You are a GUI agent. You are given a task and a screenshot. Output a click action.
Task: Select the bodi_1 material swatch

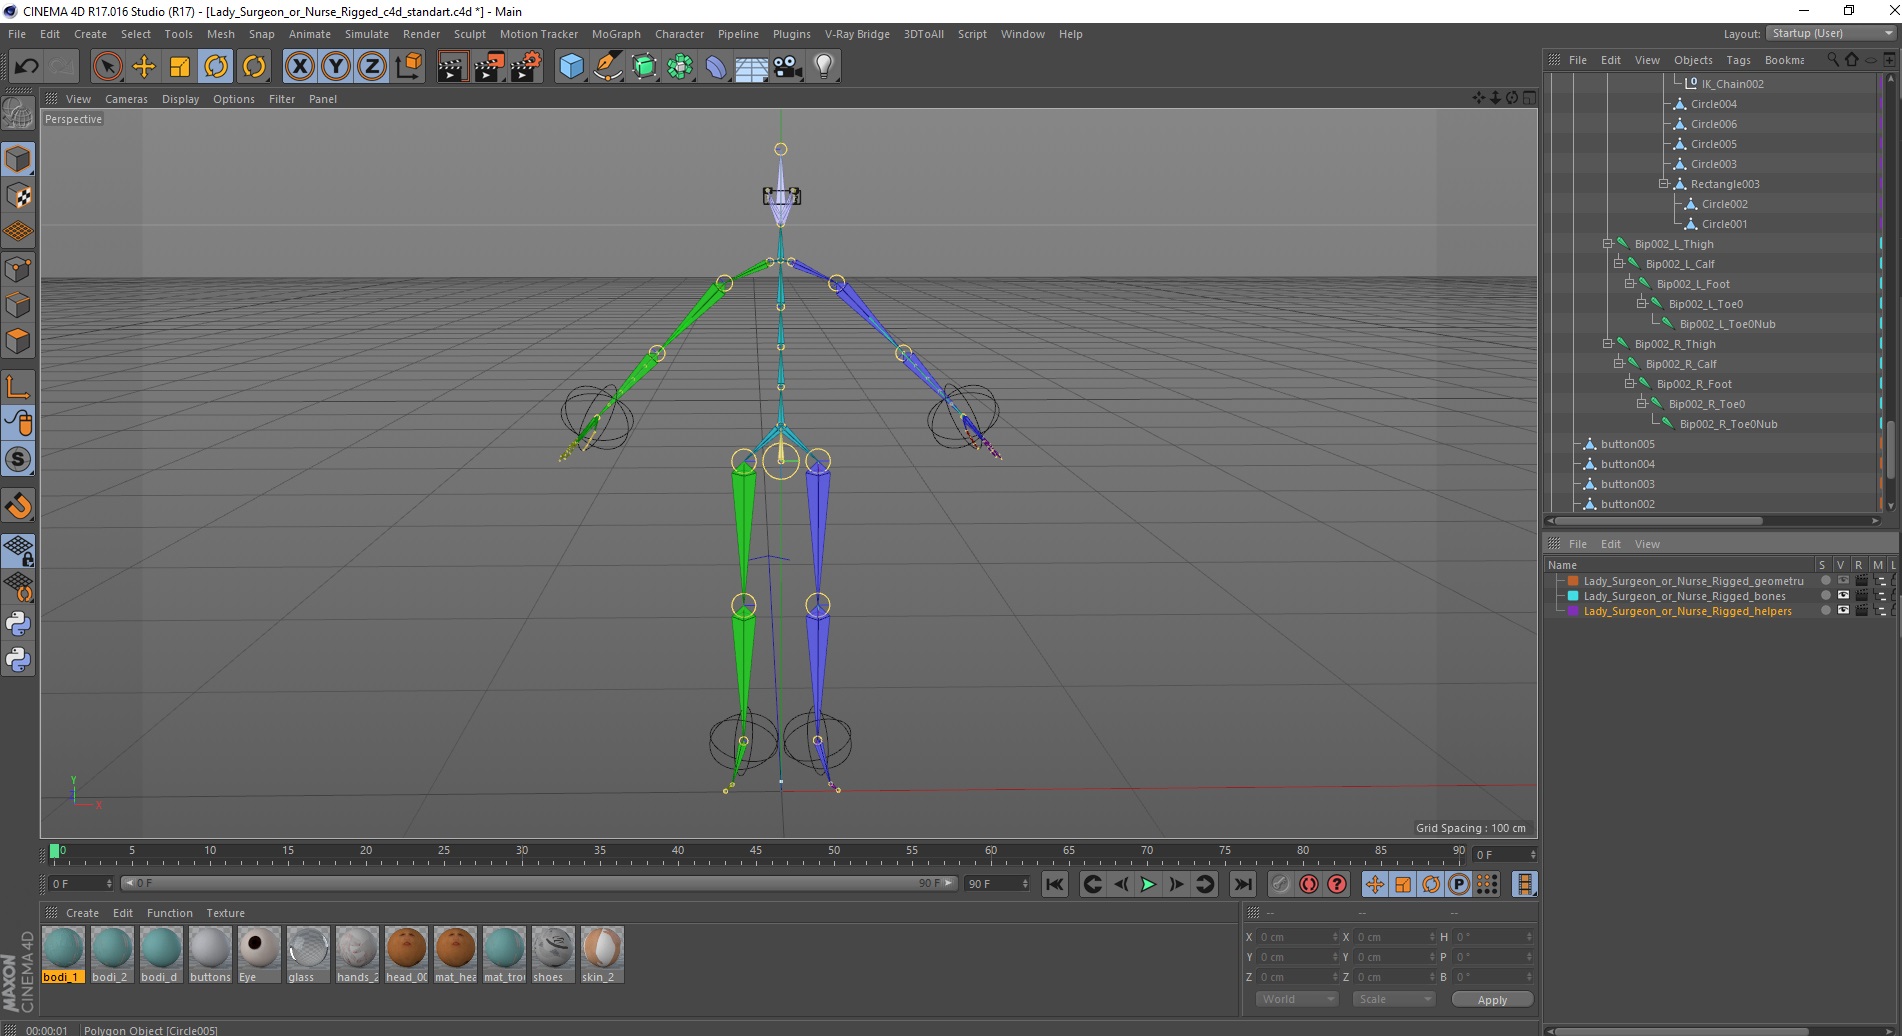[62, 955]
